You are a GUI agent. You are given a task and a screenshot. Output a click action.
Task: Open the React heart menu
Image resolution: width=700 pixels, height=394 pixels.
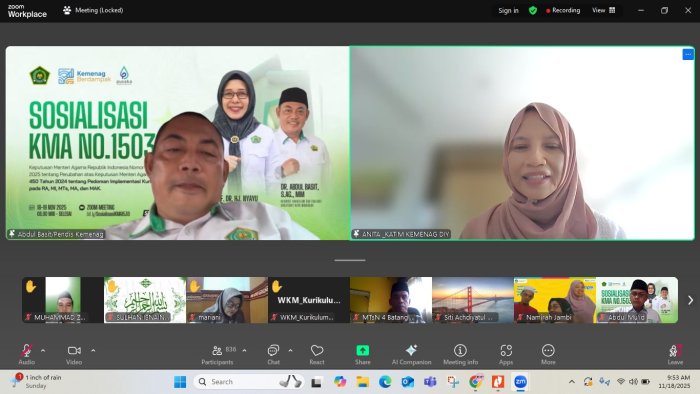pos(317,354)
